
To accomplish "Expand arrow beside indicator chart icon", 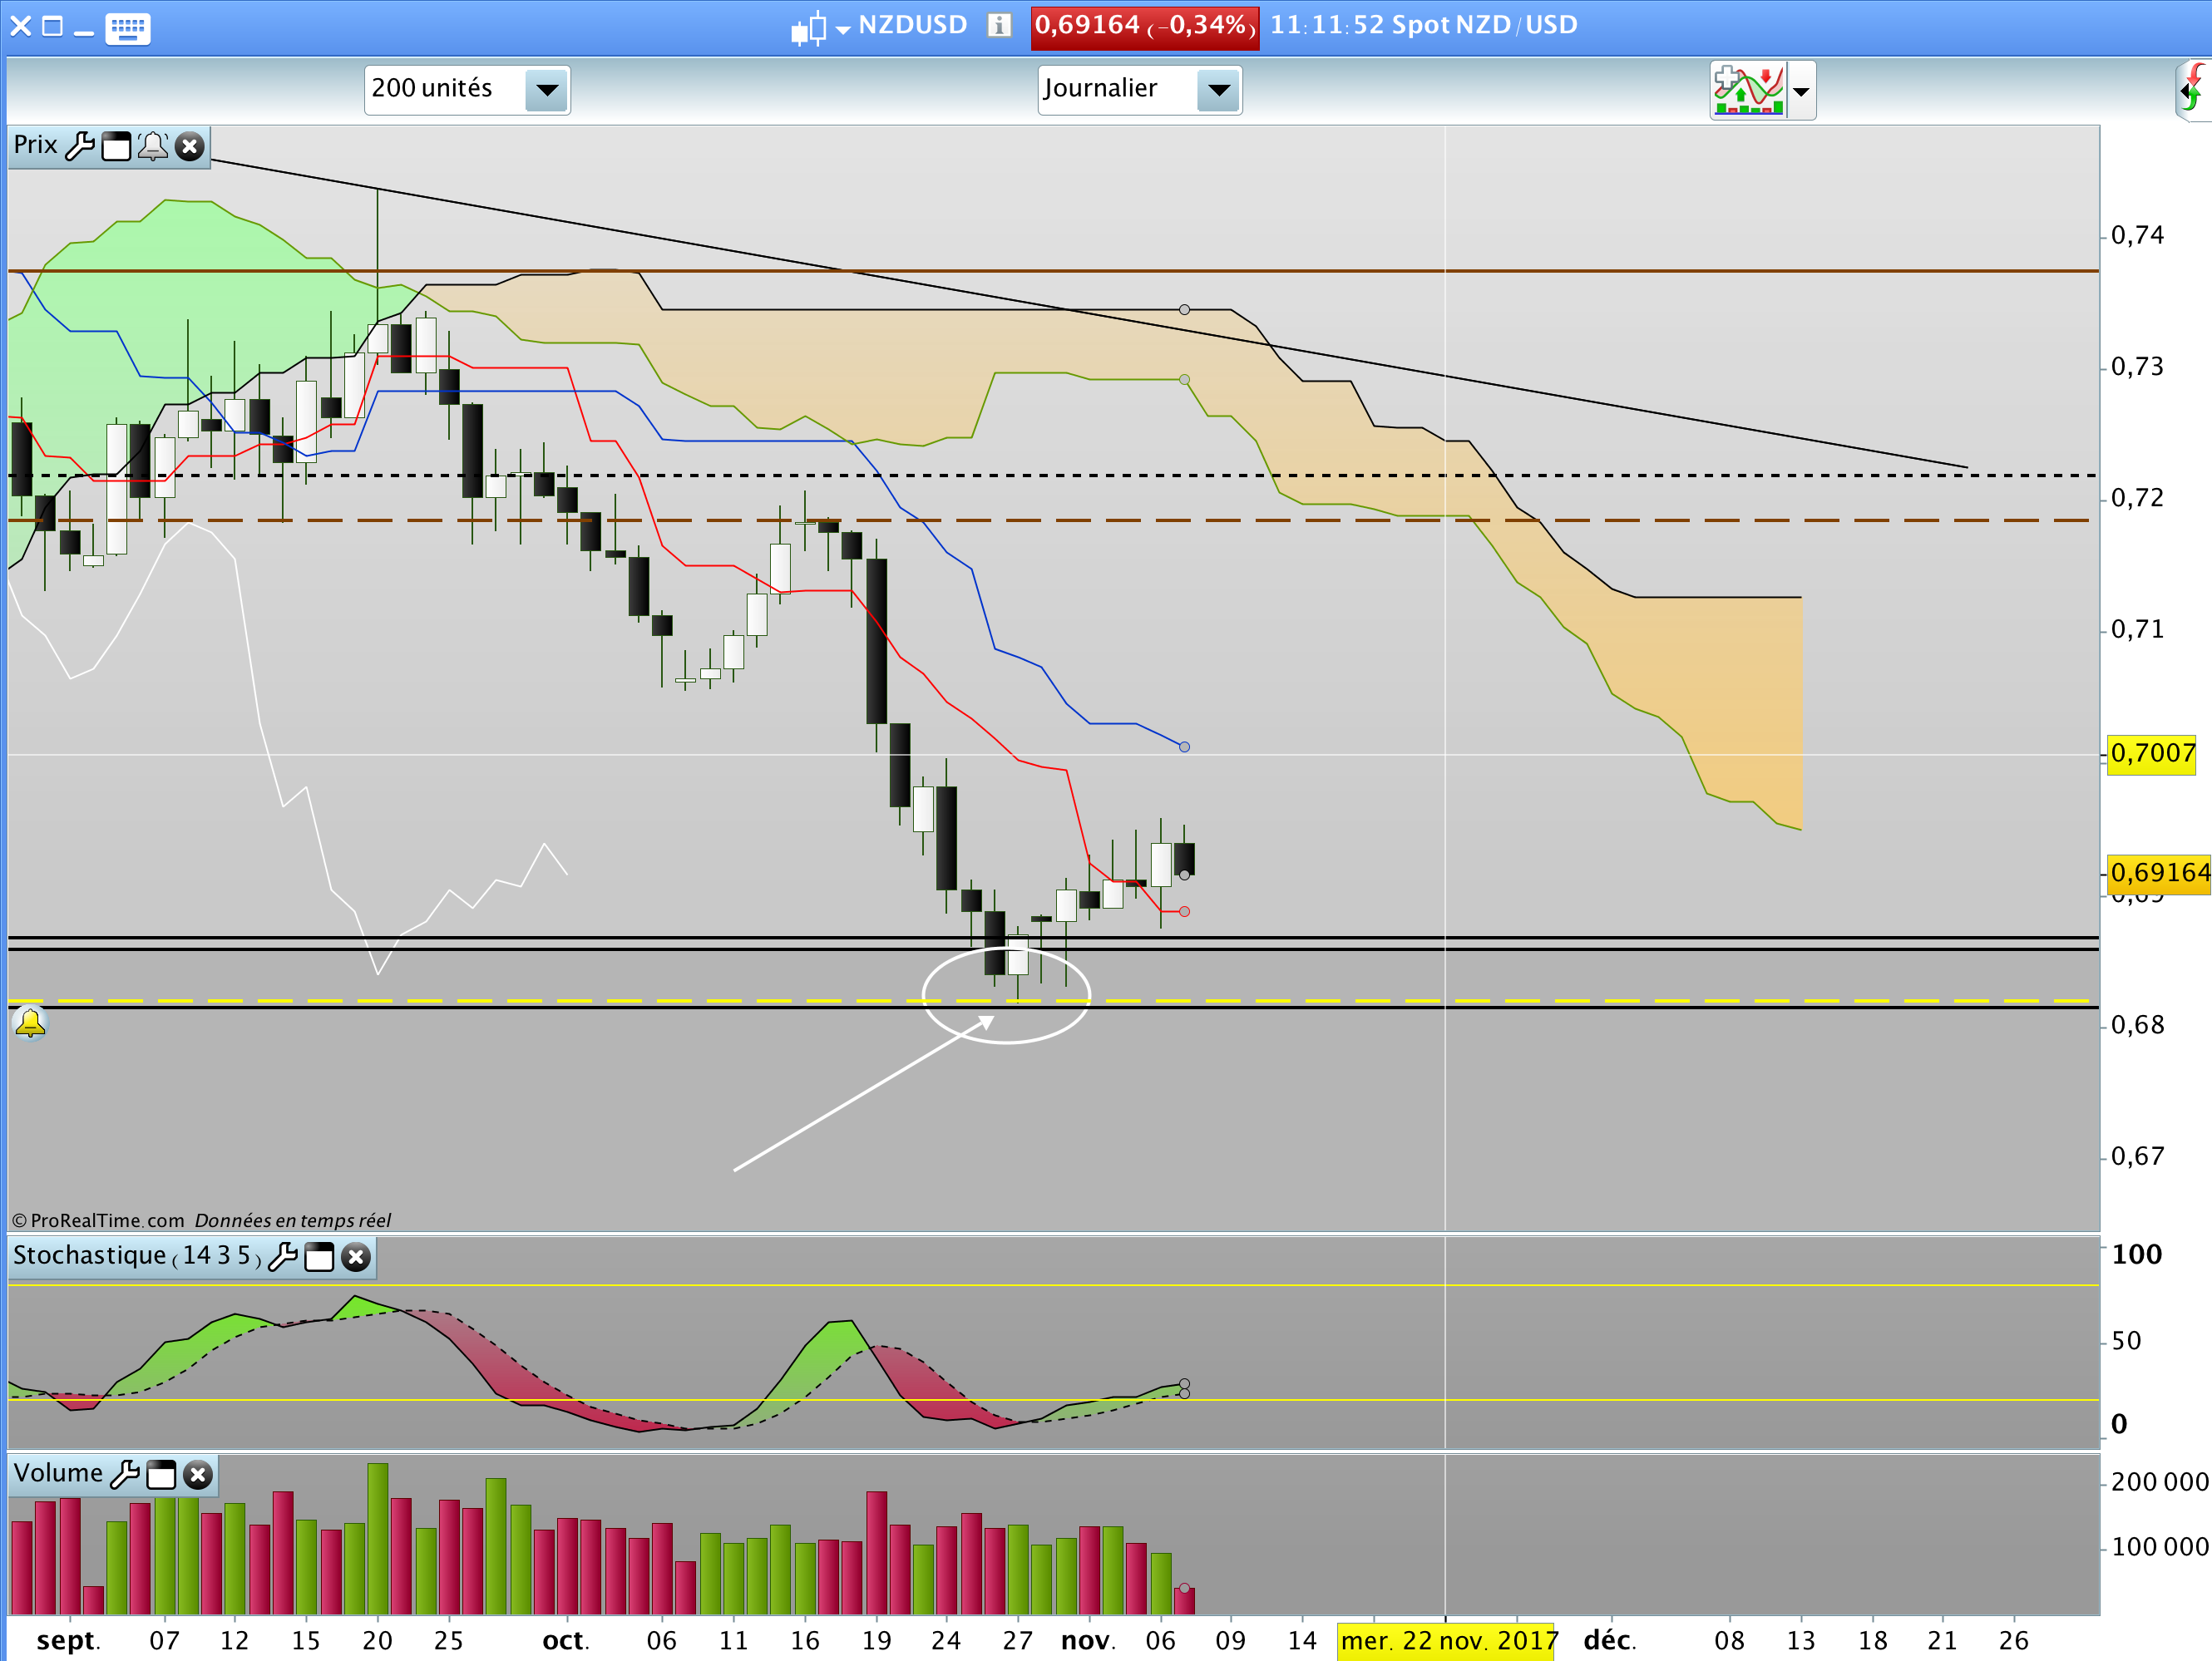I will 1801,91.
